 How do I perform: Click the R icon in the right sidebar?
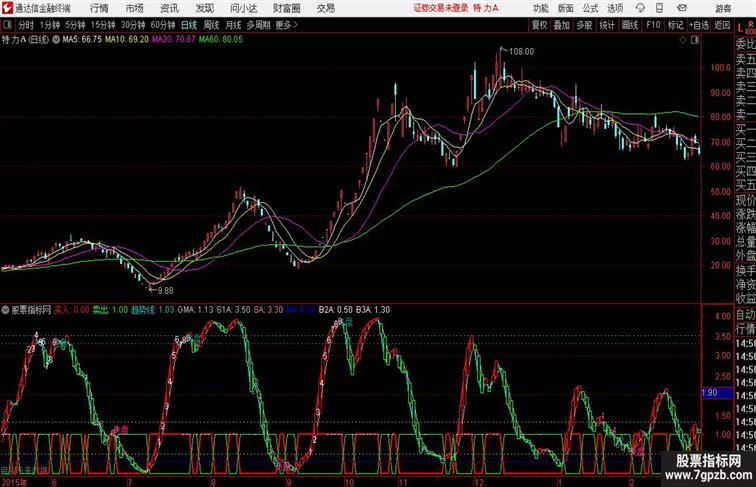(x=751, y=24)
